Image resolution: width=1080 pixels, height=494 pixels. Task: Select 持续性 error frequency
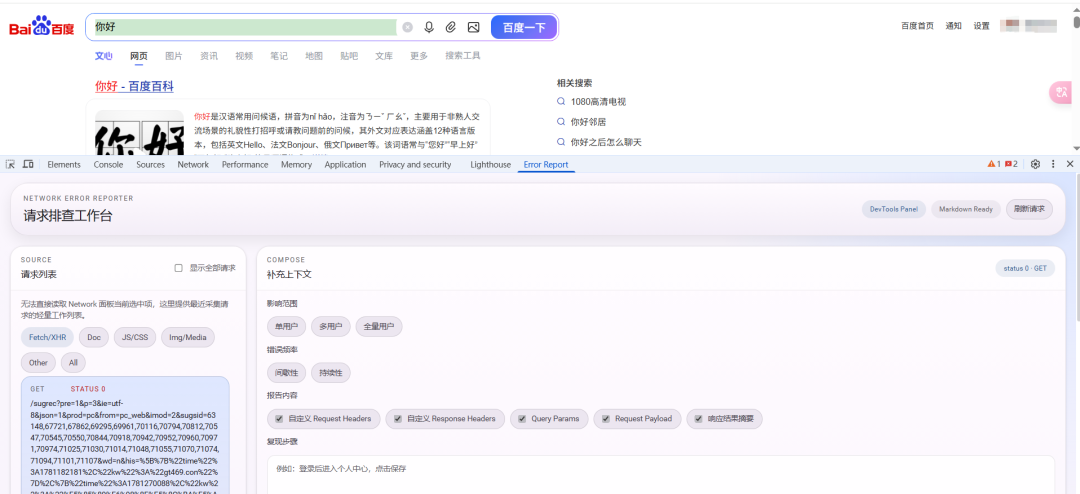coord(331,373)
